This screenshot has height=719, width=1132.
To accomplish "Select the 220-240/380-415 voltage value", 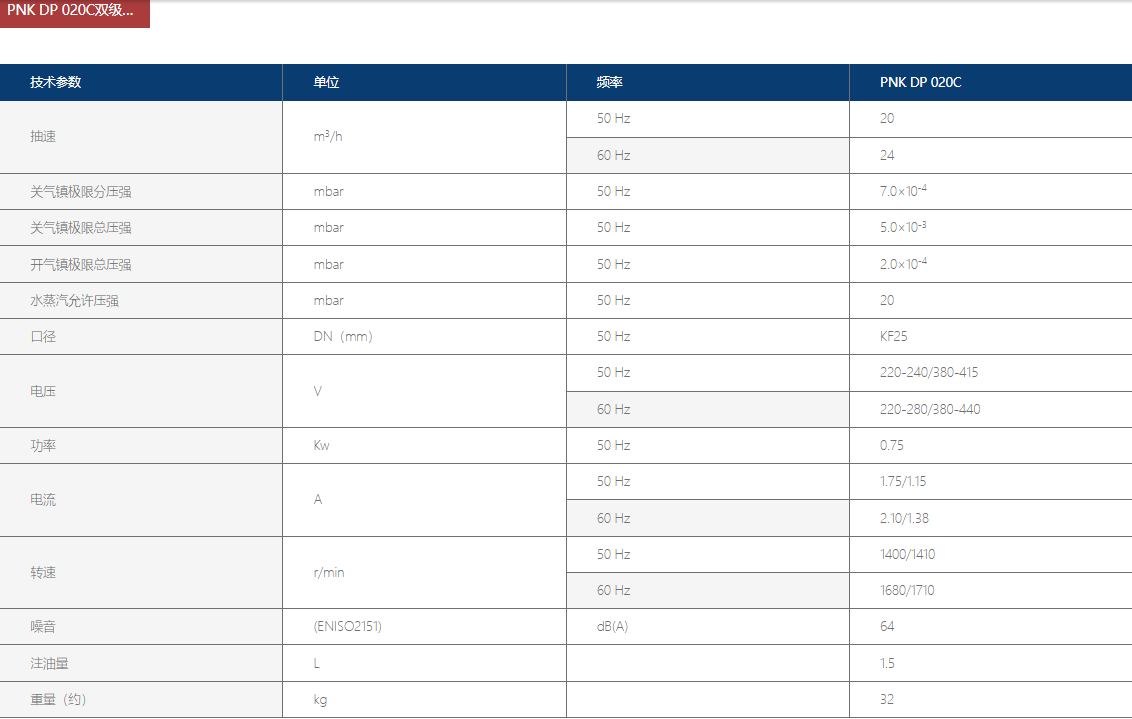I will click(929, 373).
